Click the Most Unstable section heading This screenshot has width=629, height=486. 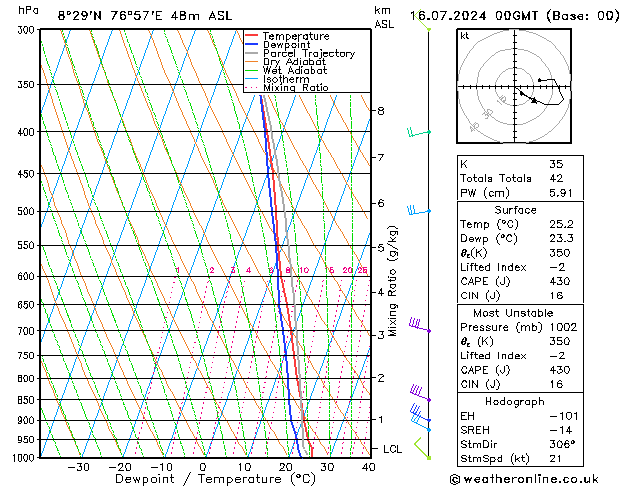(x=513, y=313)
